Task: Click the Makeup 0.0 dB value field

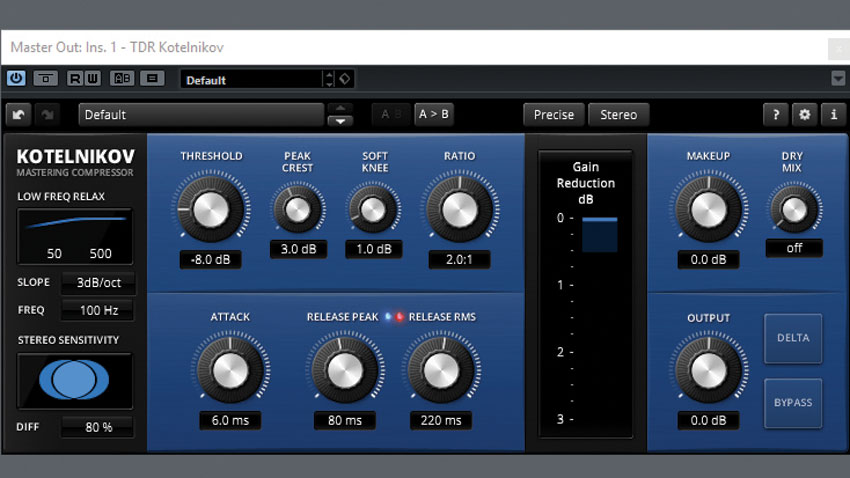Action: (x=709, y=260)
